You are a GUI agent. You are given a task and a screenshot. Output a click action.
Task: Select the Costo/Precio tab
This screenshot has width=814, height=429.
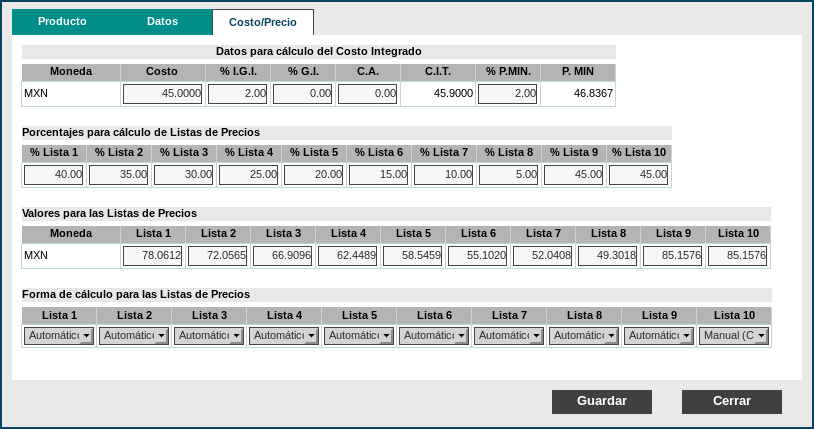(x=263, y=22)
